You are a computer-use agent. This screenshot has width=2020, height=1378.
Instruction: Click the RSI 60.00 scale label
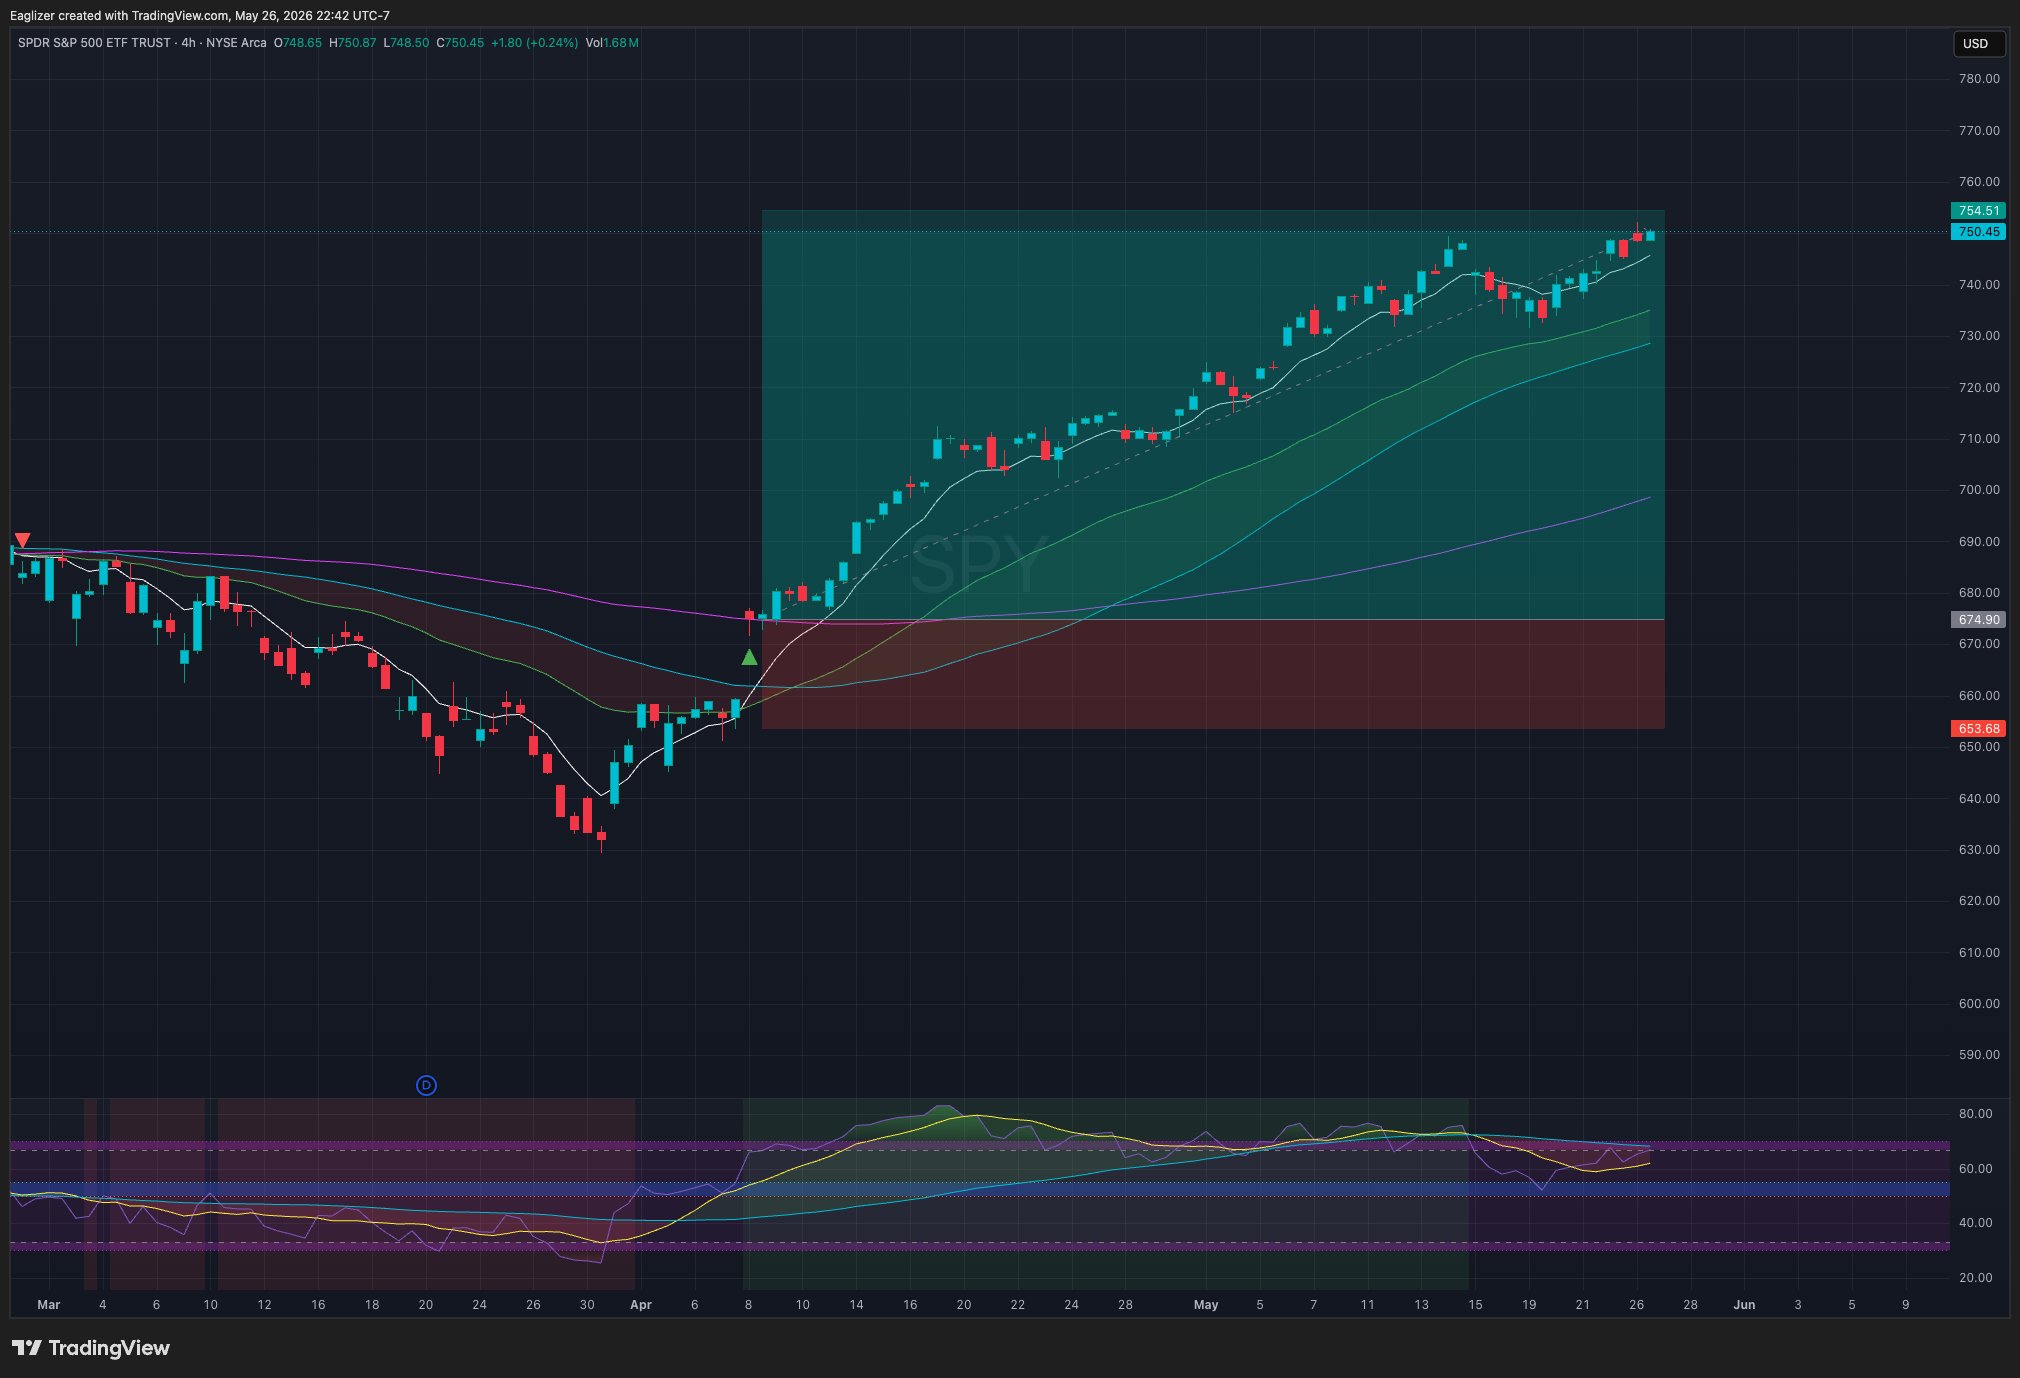1975,1169
